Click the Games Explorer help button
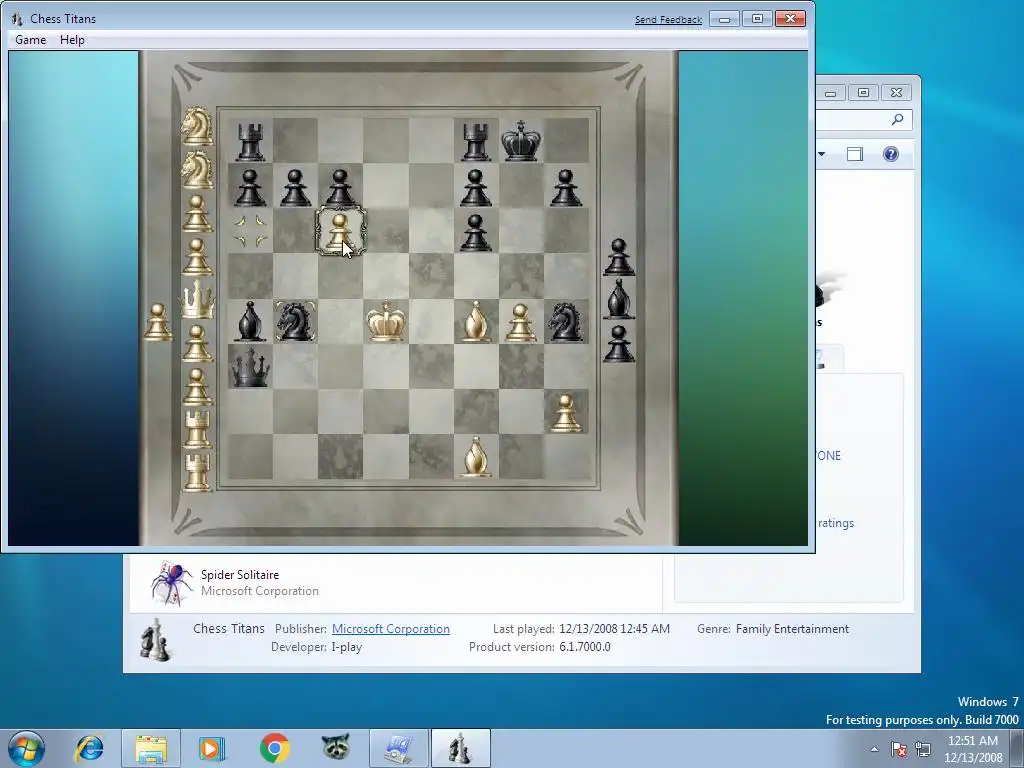The width and height of the screenshot is (1024, 768). [x=891, y=154]
